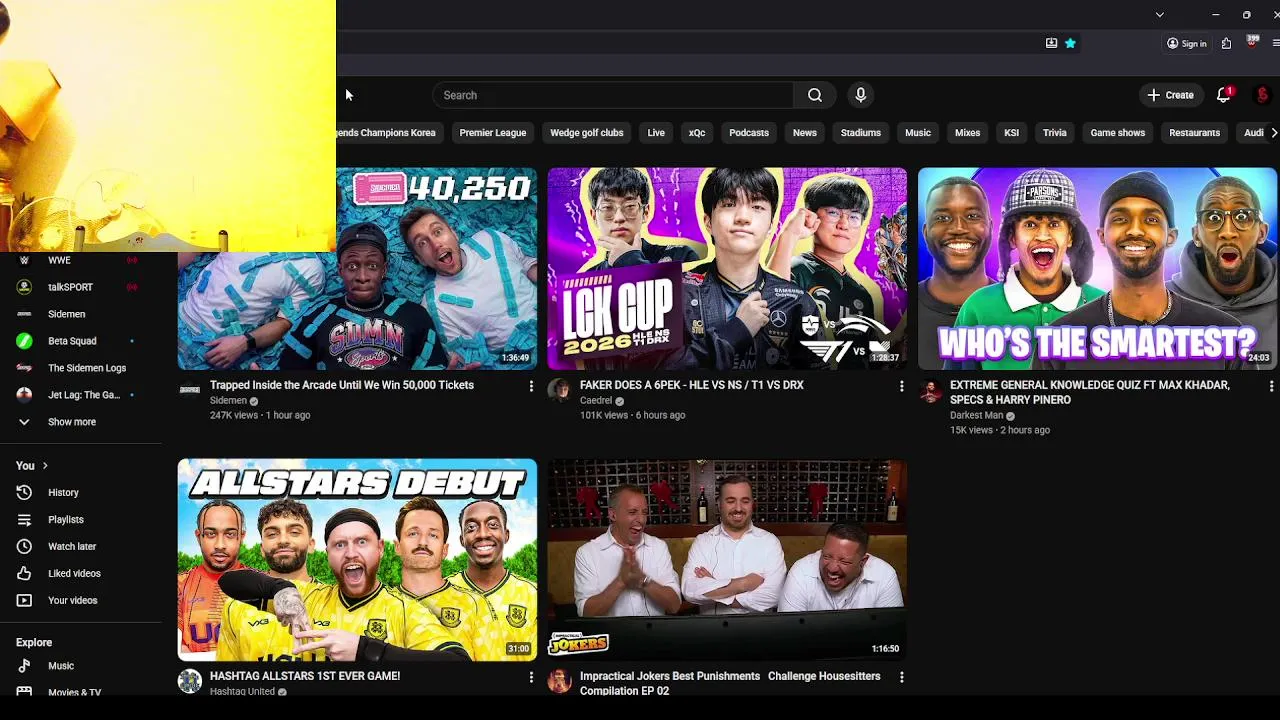Play Allstars Debut video thumbnail

click(x=357, y=560)
